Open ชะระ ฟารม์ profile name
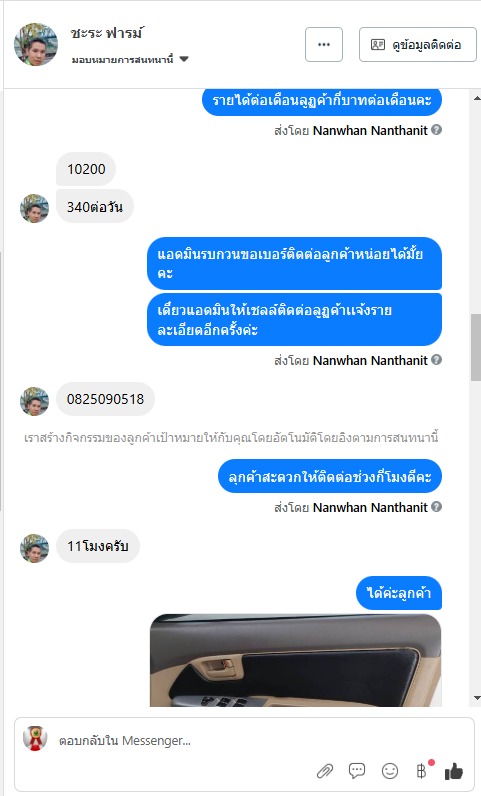 [107, 33]
